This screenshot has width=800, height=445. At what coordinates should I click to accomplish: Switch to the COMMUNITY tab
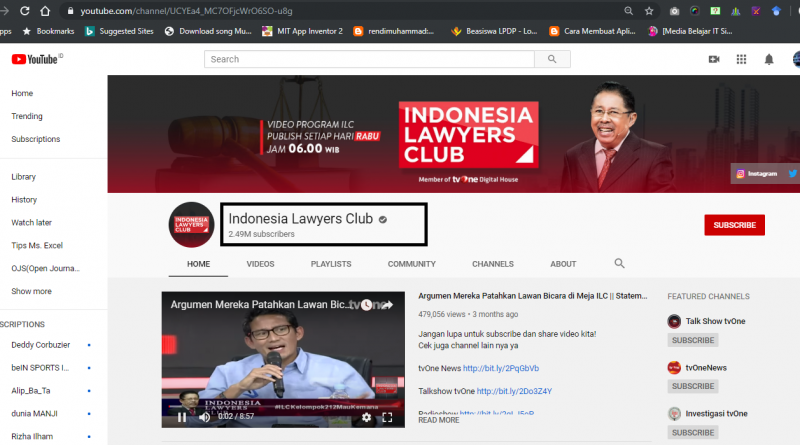click(412, 264)
